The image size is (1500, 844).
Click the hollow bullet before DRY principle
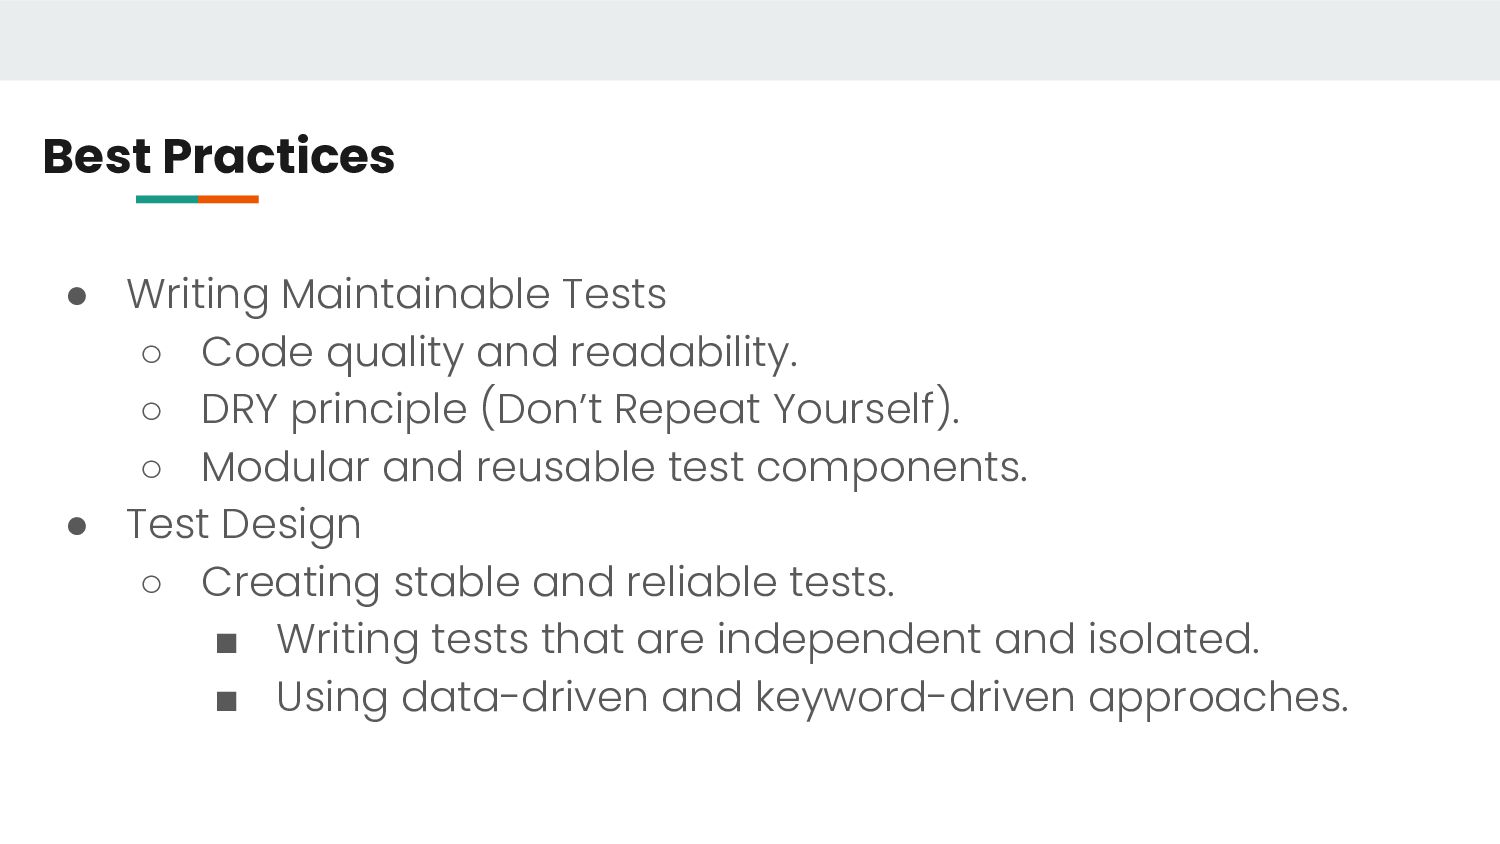[x=152, y=411]
